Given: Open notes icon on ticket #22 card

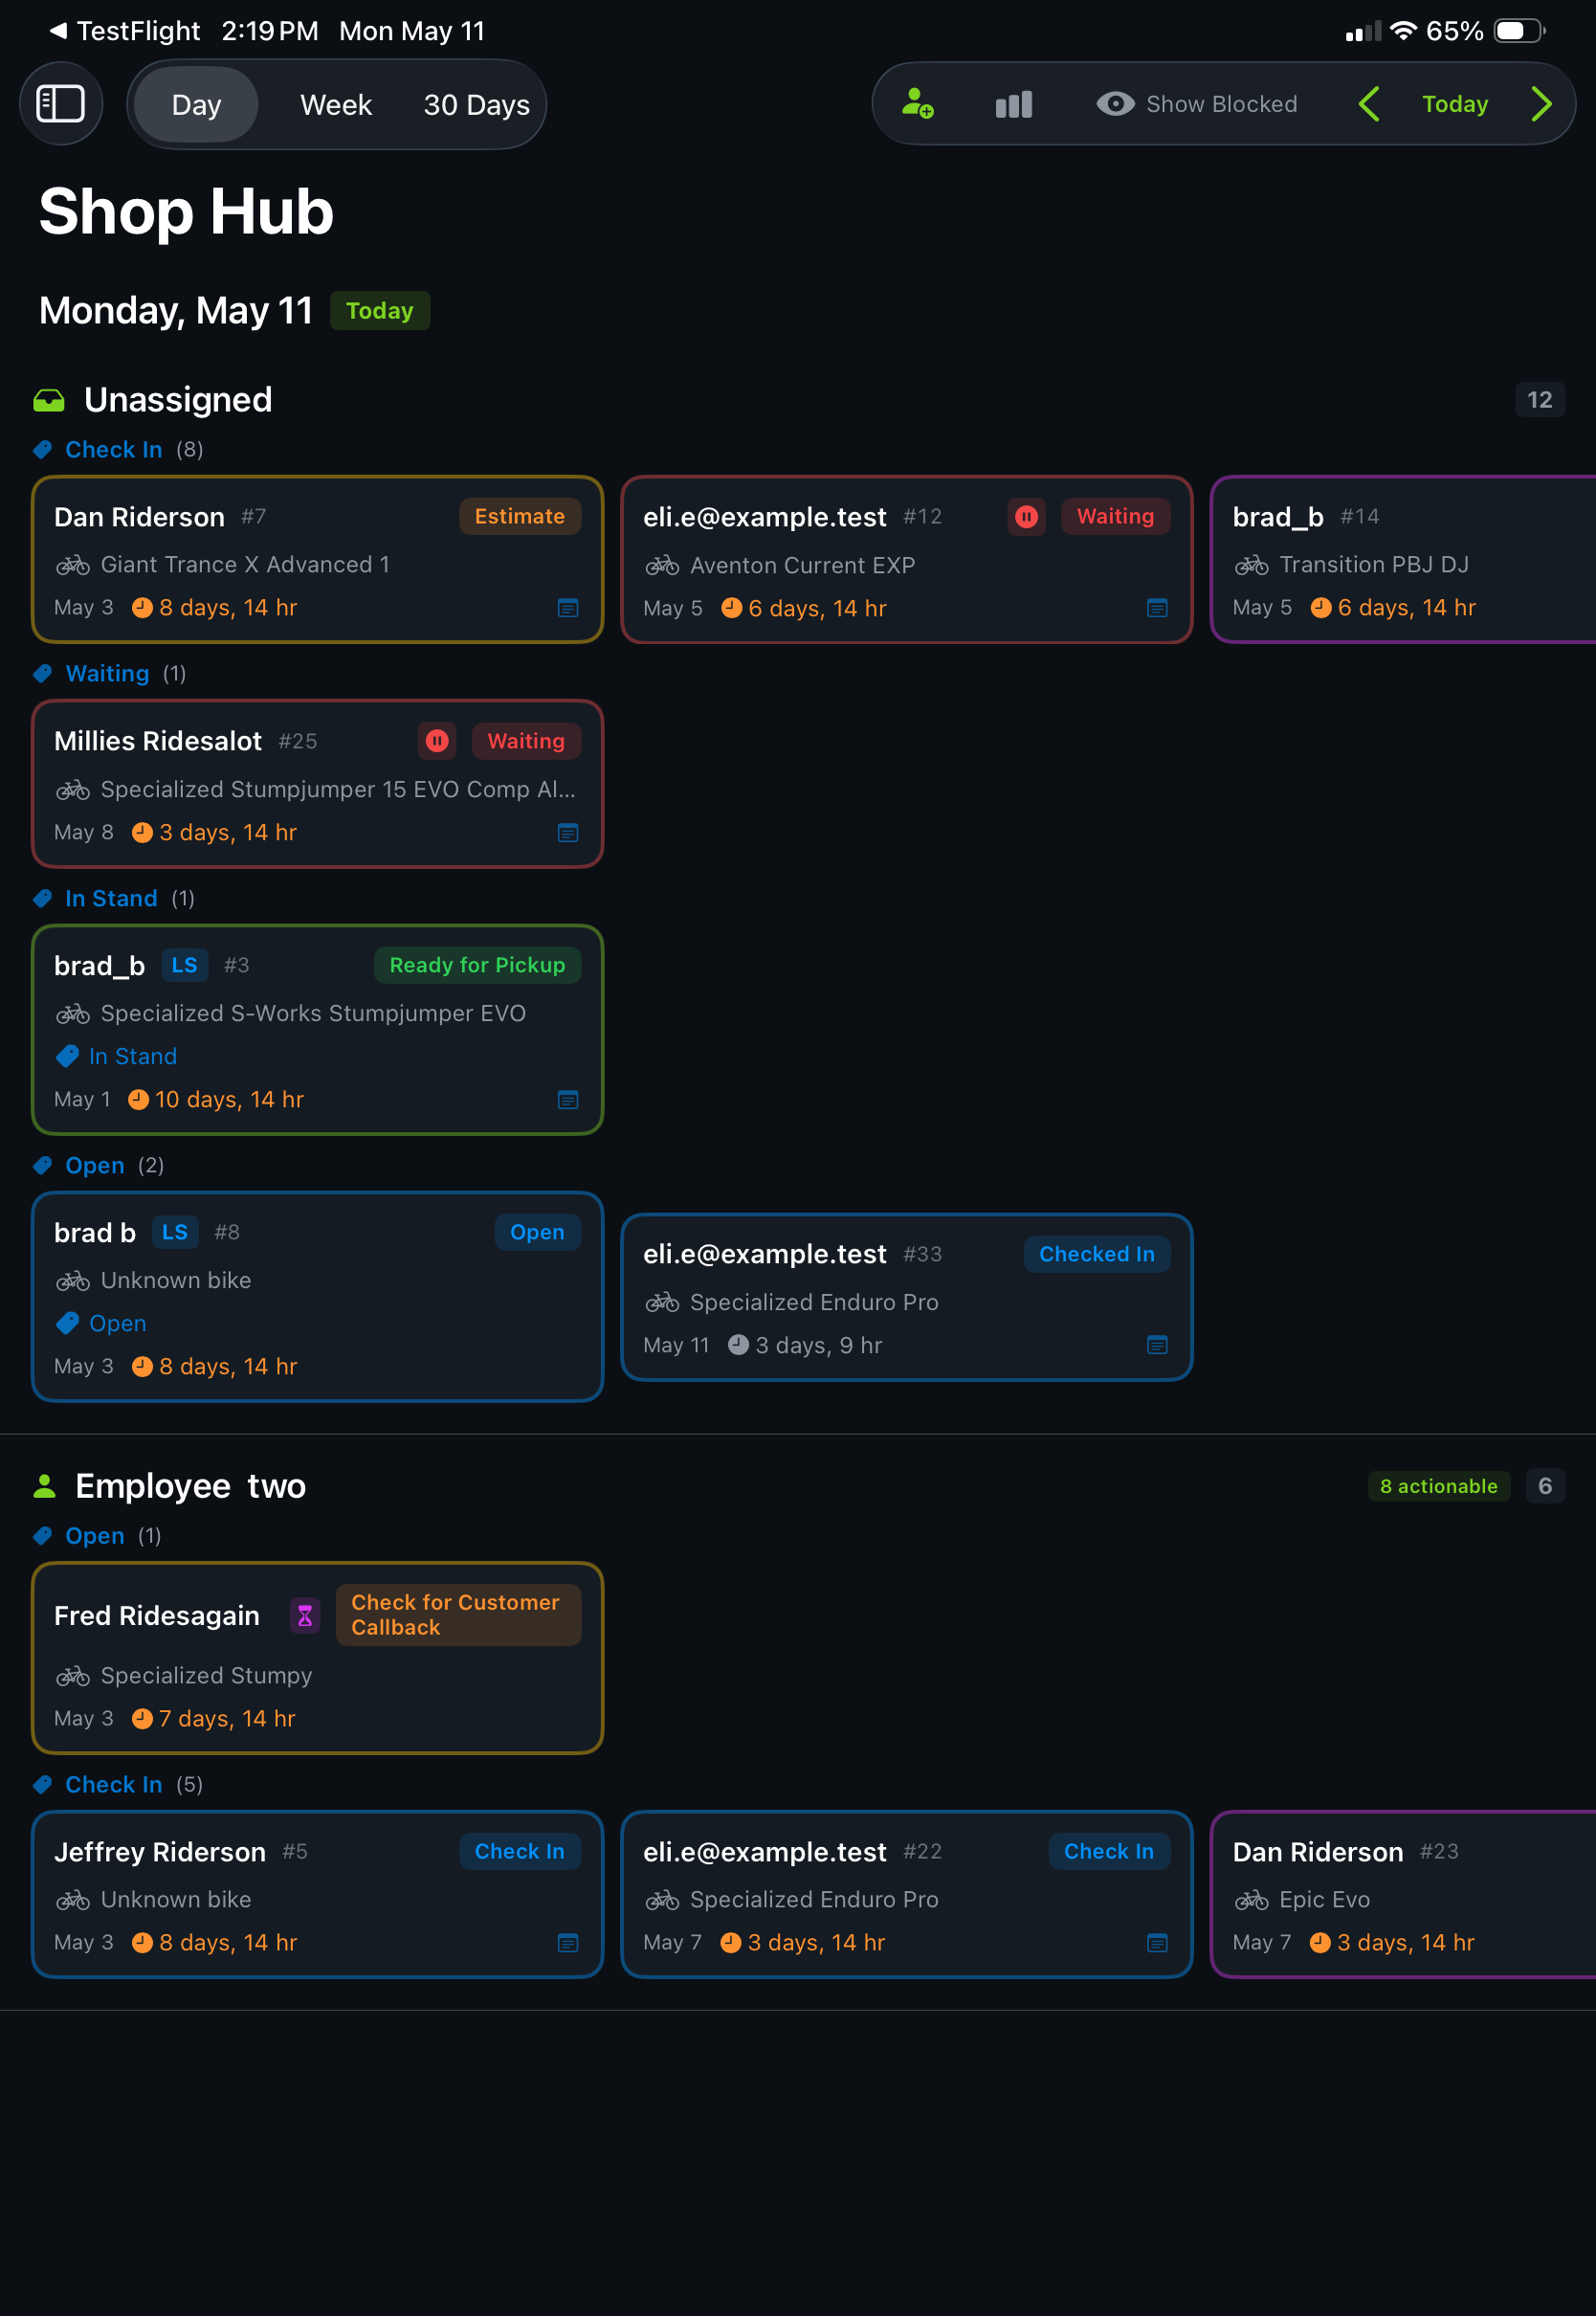Looking at the screenshot, I should pyautogui.click(x=1157, y=1943).
